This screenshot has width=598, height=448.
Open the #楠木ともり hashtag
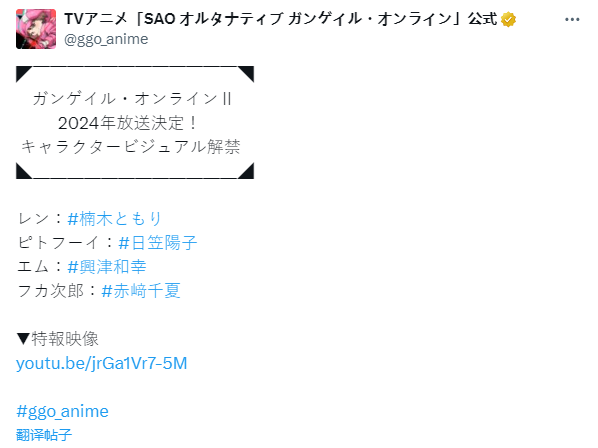pyautogui.click(x=115, y=219)
